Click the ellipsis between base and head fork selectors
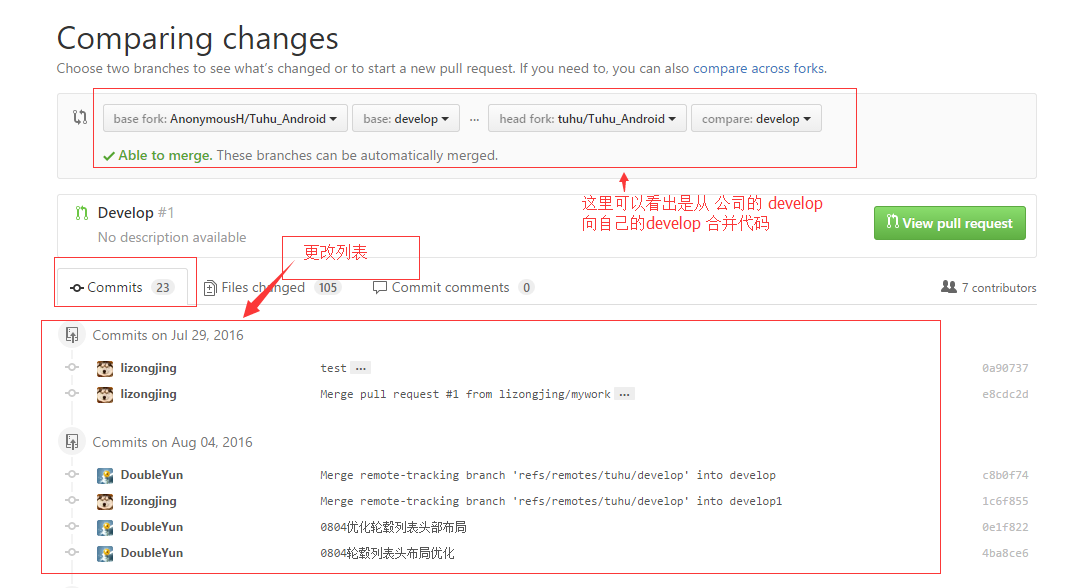This screenshot has height=588, width=1084. point(474,120)
